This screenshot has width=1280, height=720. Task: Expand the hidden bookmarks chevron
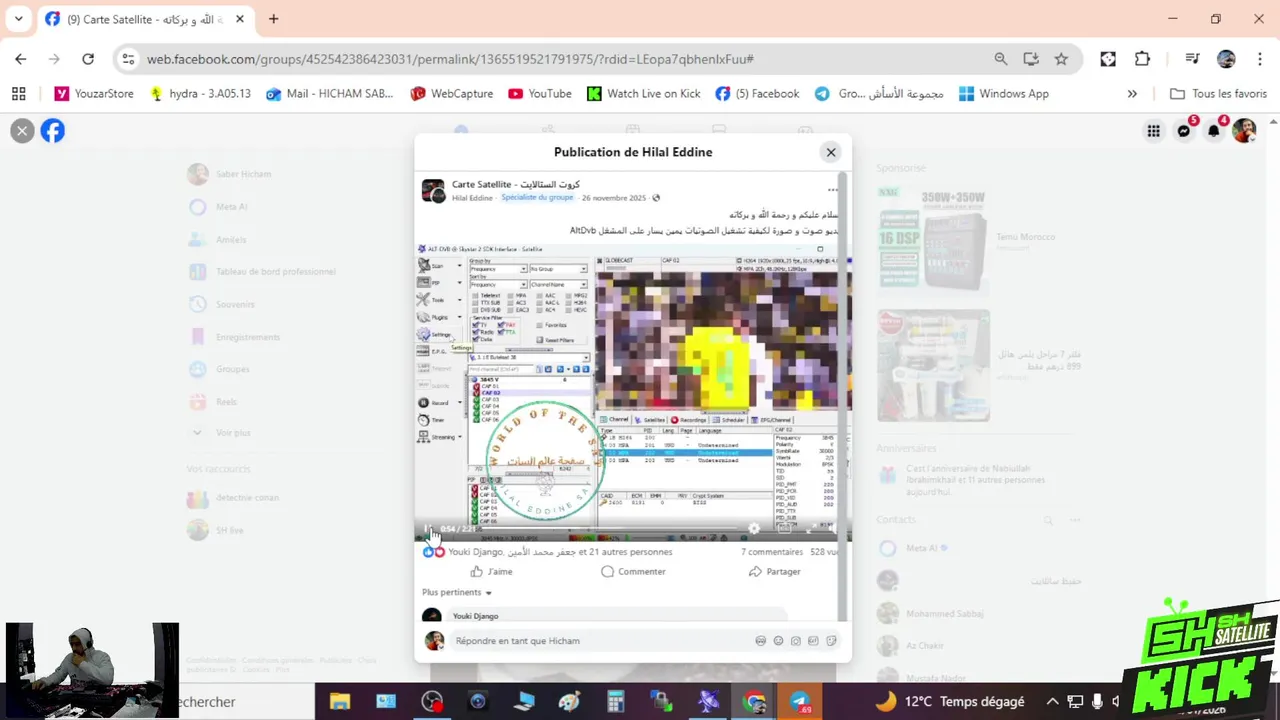(1132, 93)
